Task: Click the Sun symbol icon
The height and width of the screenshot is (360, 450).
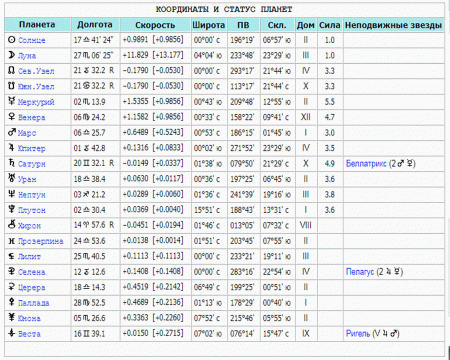Action: [x=12, y=40]
